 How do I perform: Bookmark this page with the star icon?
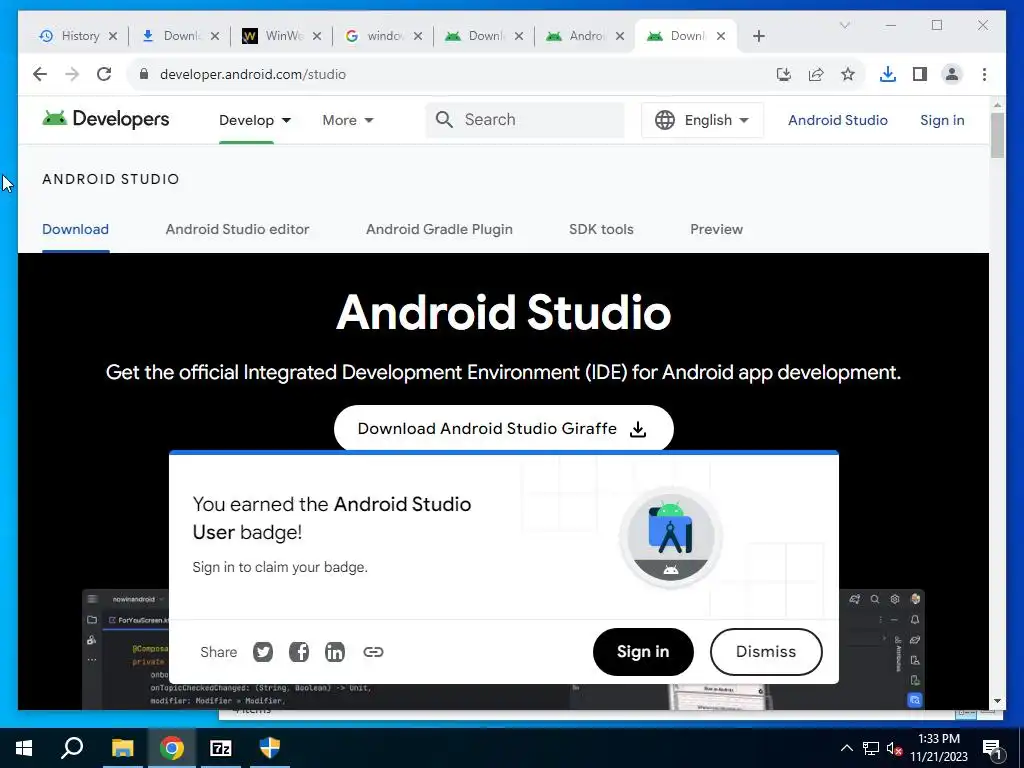pos(848,74)
